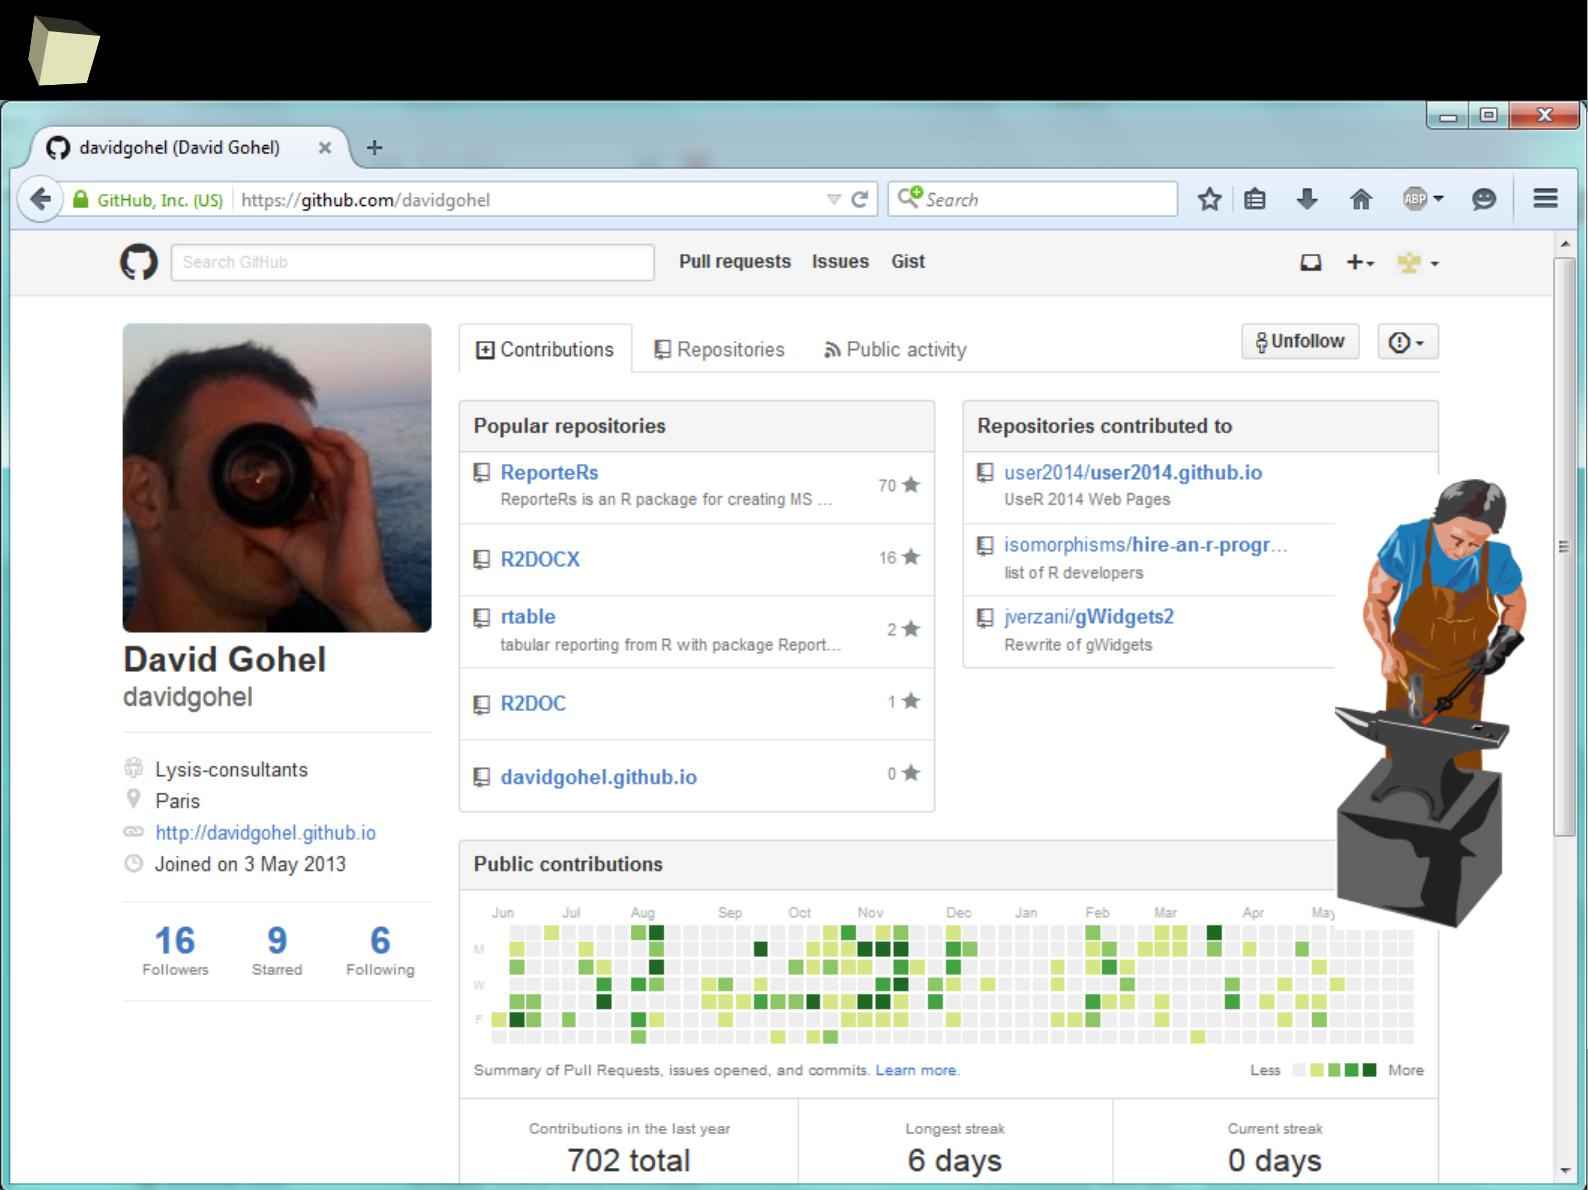Open the R2DOCX repository link
The width and height of the screenshot is (1588, 1190).
tap(540, 559)
